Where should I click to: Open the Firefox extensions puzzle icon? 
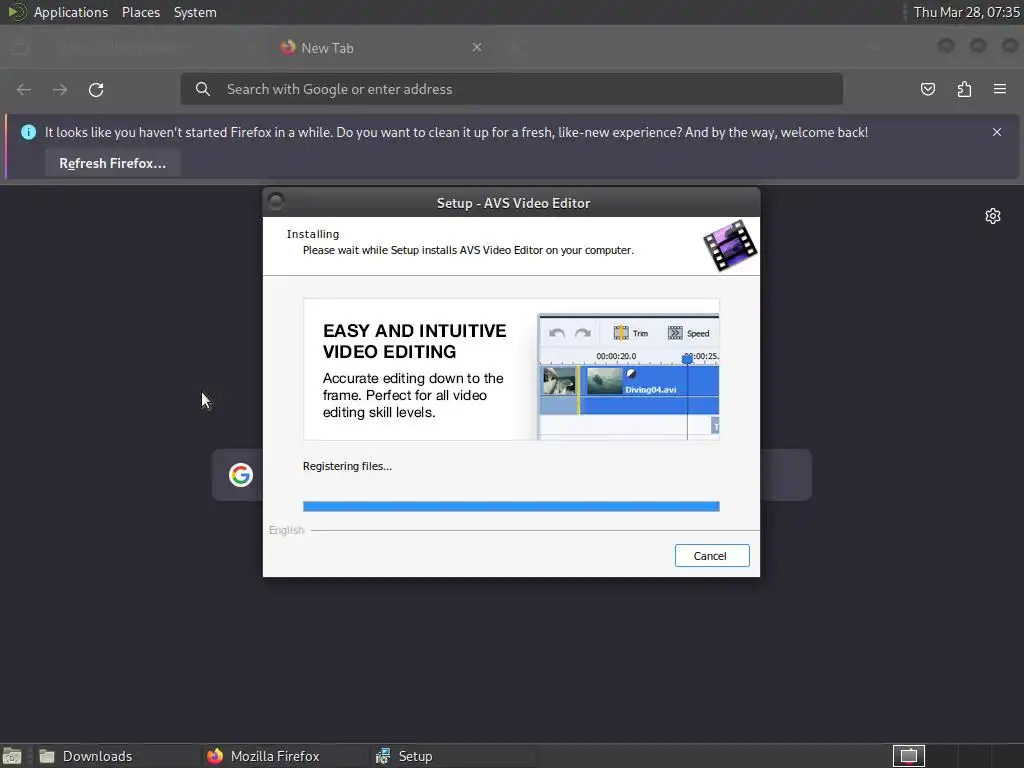pyautogui.click(x=964, y=89)
